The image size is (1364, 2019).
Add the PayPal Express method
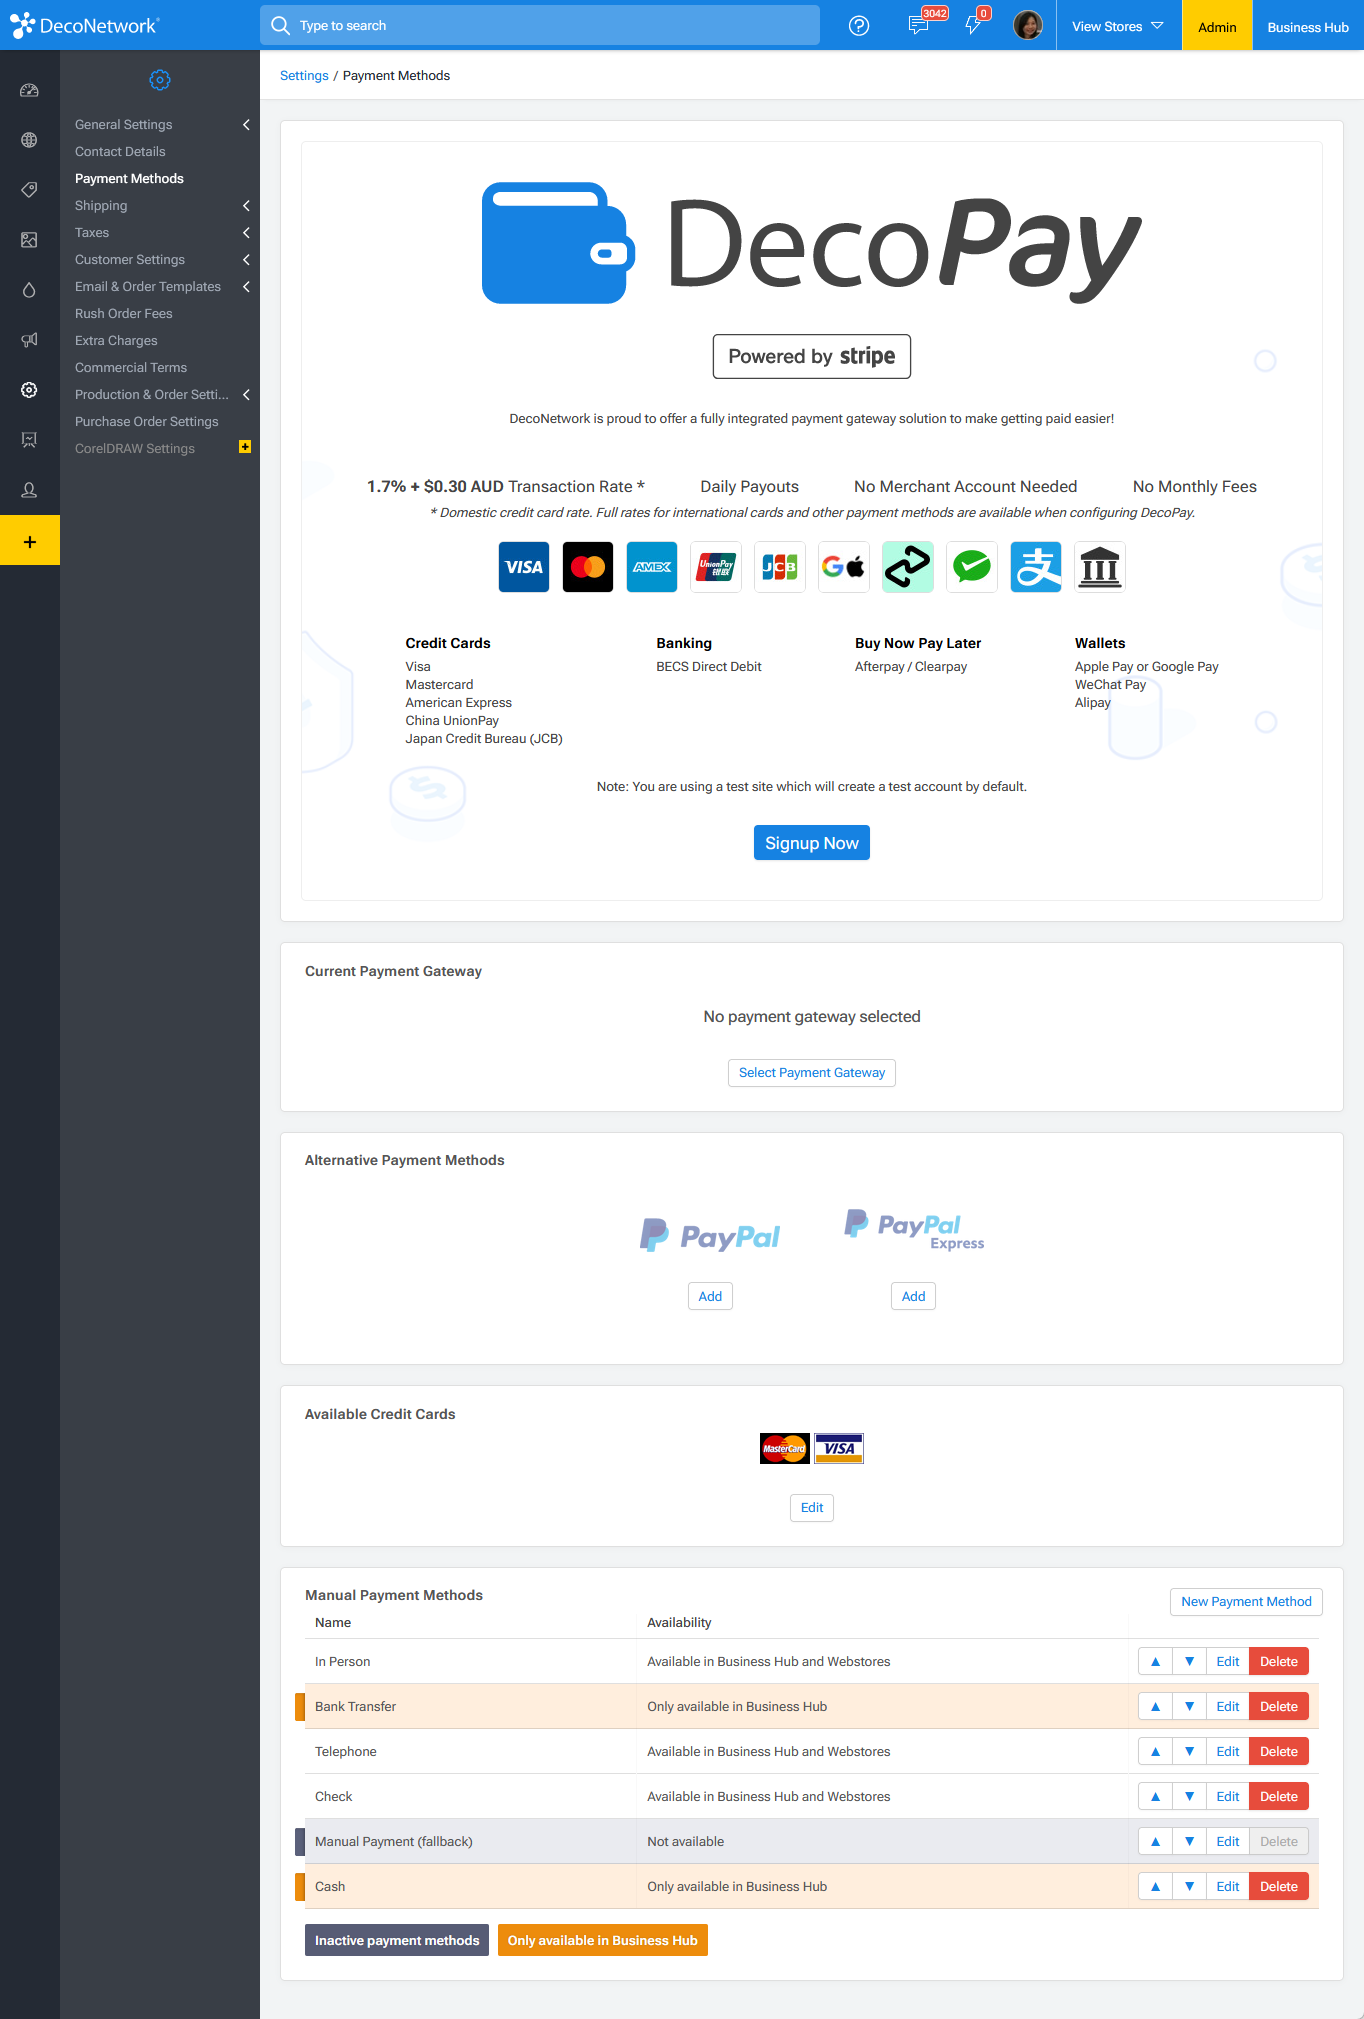(x=913, y=1296)
